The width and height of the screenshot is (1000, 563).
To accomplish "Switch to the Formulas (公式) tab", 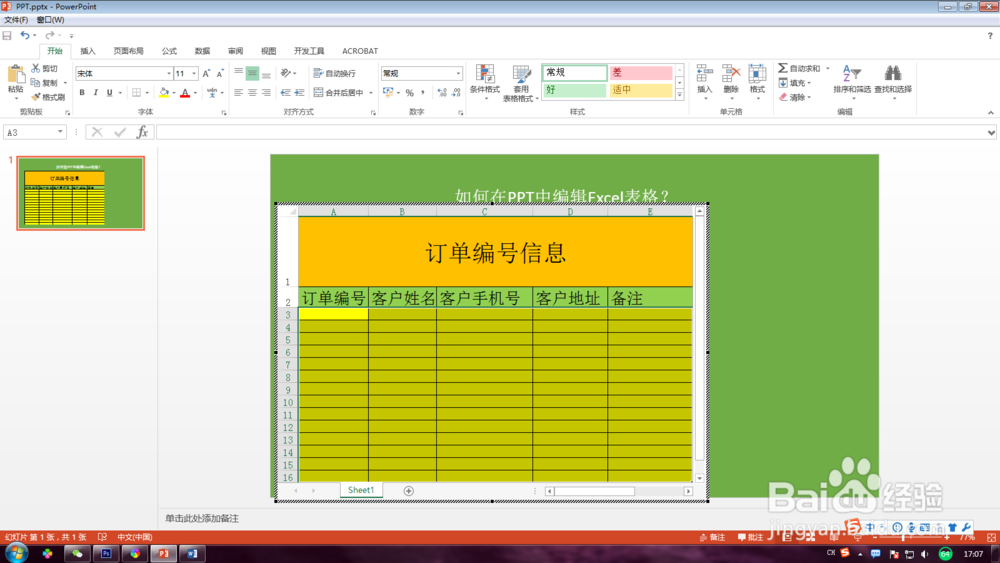I will pyautogui.click(x=169, y=51).
